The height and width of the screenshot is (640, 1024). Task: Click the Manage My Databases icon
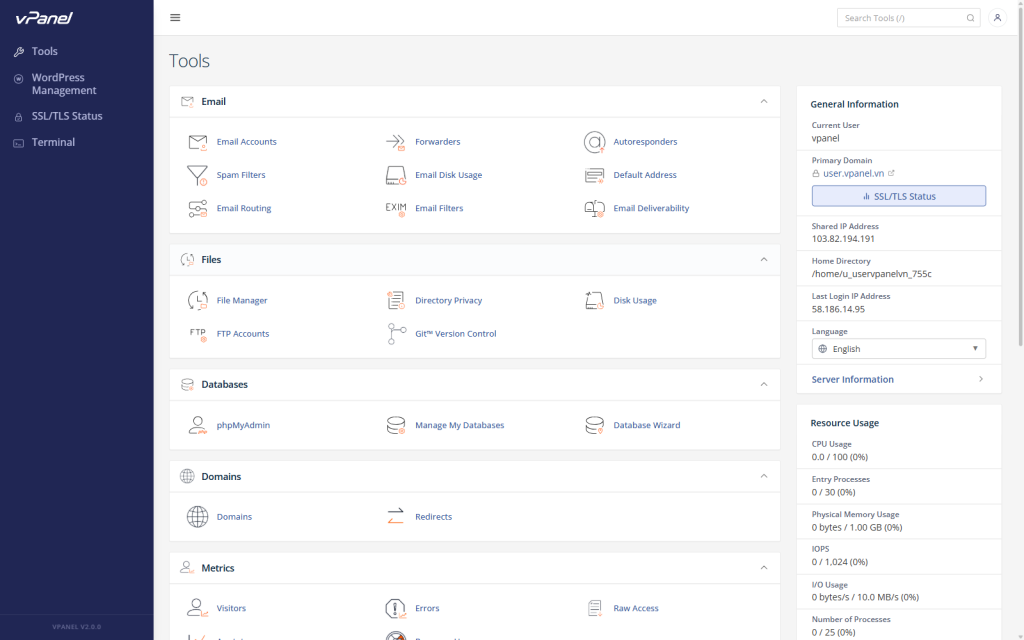[x=396, y=425]
